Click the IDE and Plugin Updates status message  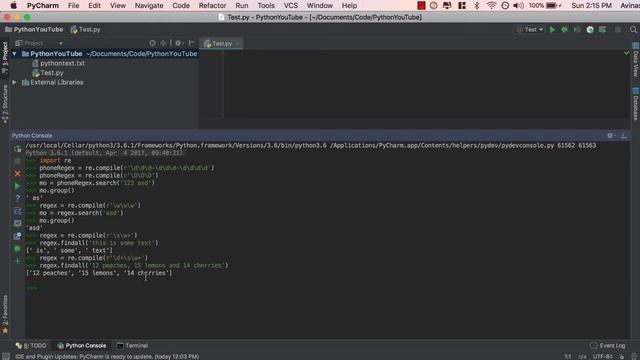click(x=107, y=356)
